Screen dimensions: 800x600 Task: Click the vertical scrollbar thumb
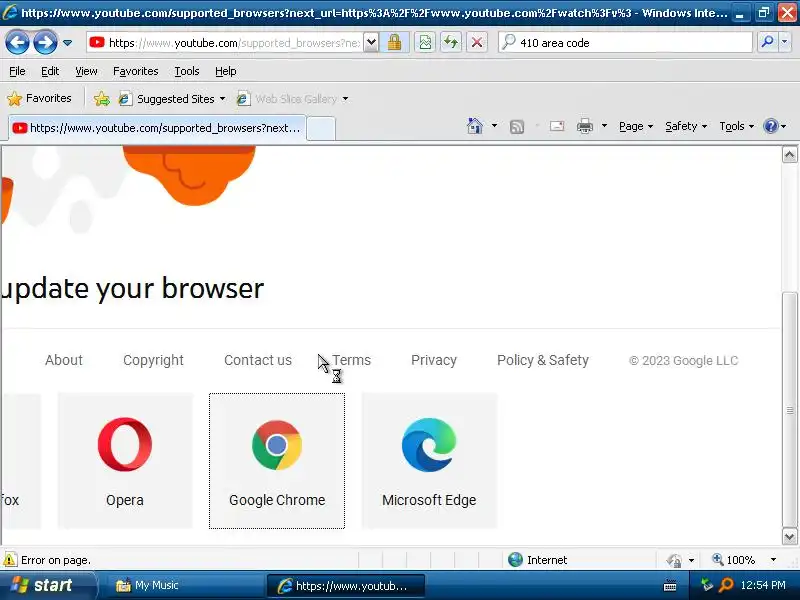coord(789,409)
